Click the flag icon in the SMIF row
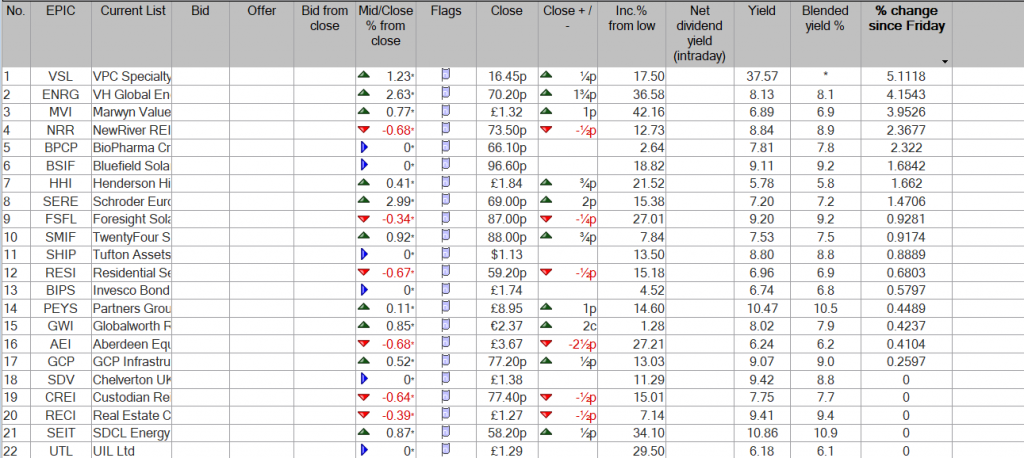Image resolution: width=1024 pixels, height=458 pixels. tap(446, 235)
